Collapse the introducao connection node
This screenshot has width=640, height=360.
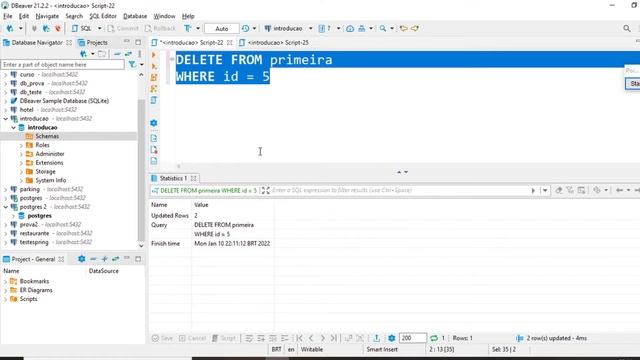tap(5, 119)
